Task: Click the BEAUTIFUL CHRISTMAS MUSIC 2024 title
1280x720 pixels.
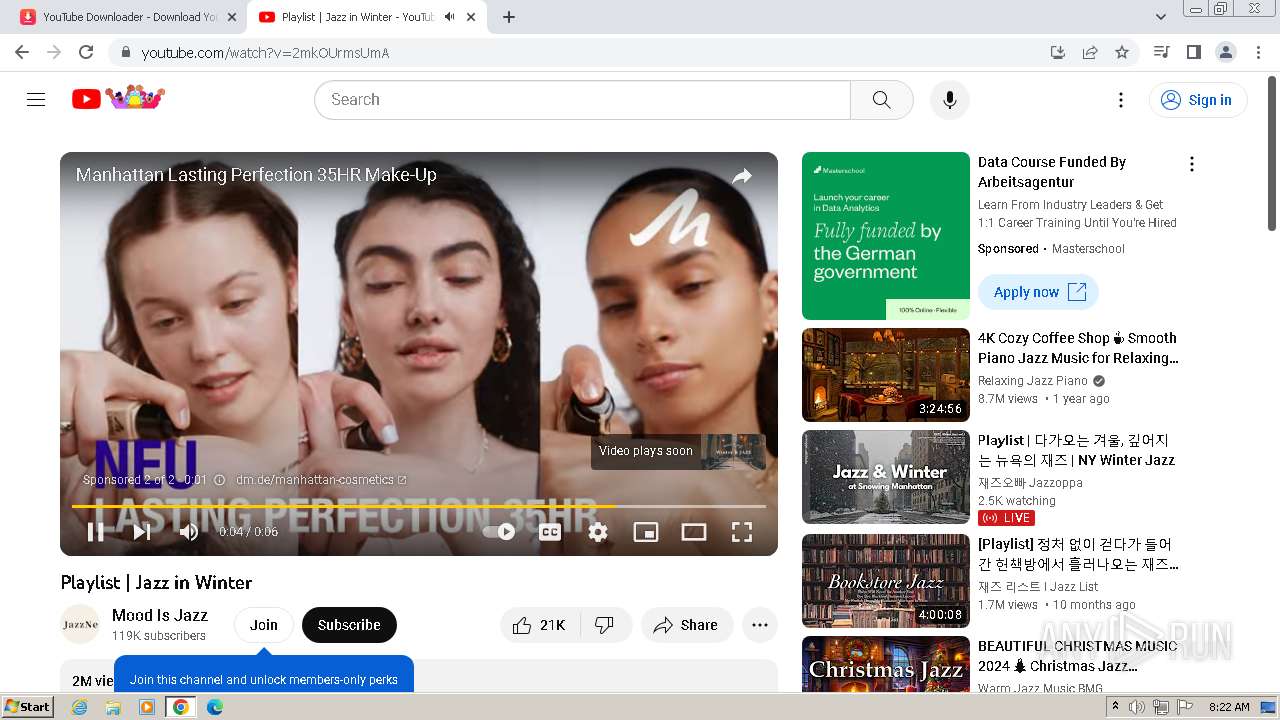Action: pos(1077,656)
